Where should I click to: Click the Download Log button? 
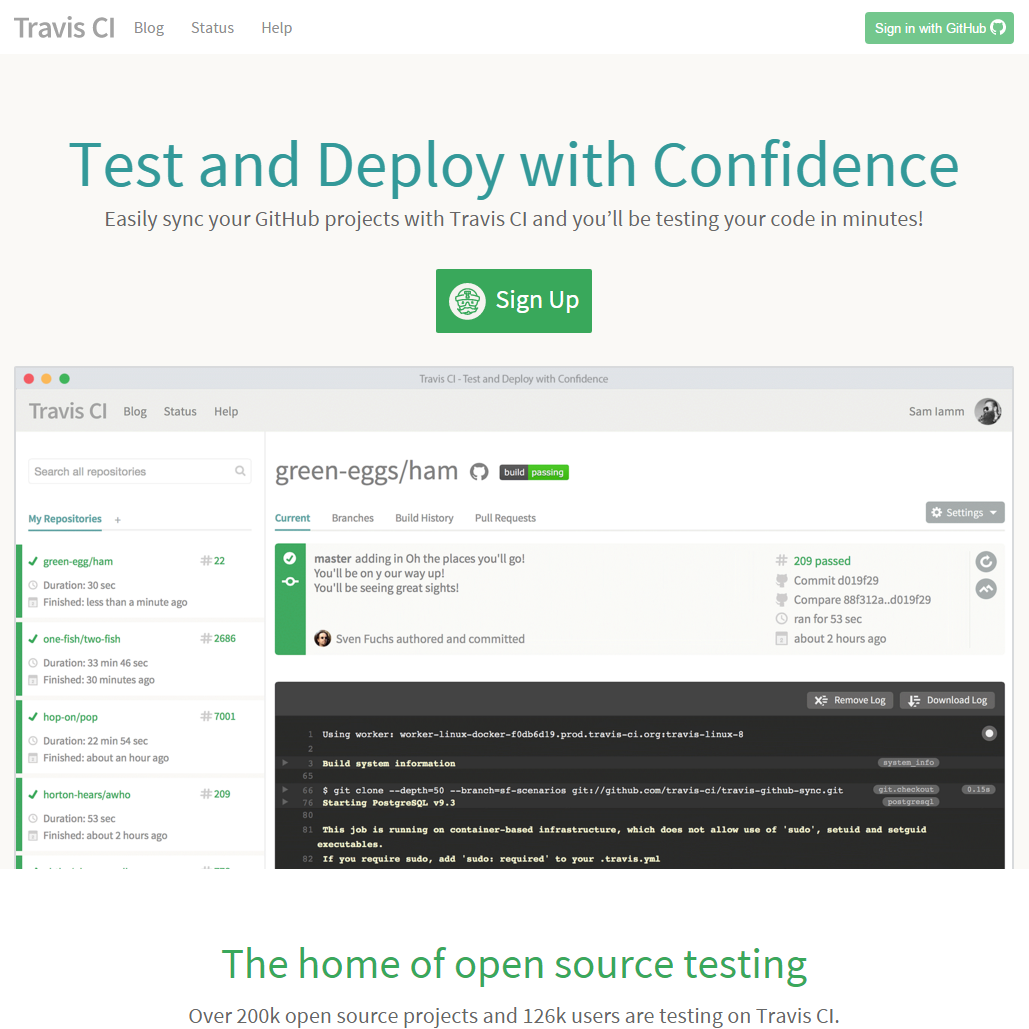tap(947, 700)
